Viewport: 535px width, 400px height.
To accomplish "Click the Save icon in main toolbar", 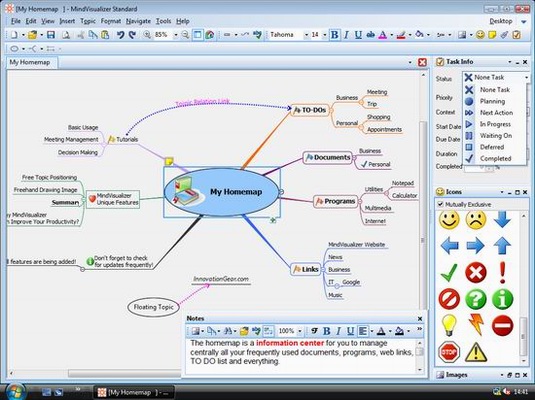I will pyautogui.click(x=50, y=35).
